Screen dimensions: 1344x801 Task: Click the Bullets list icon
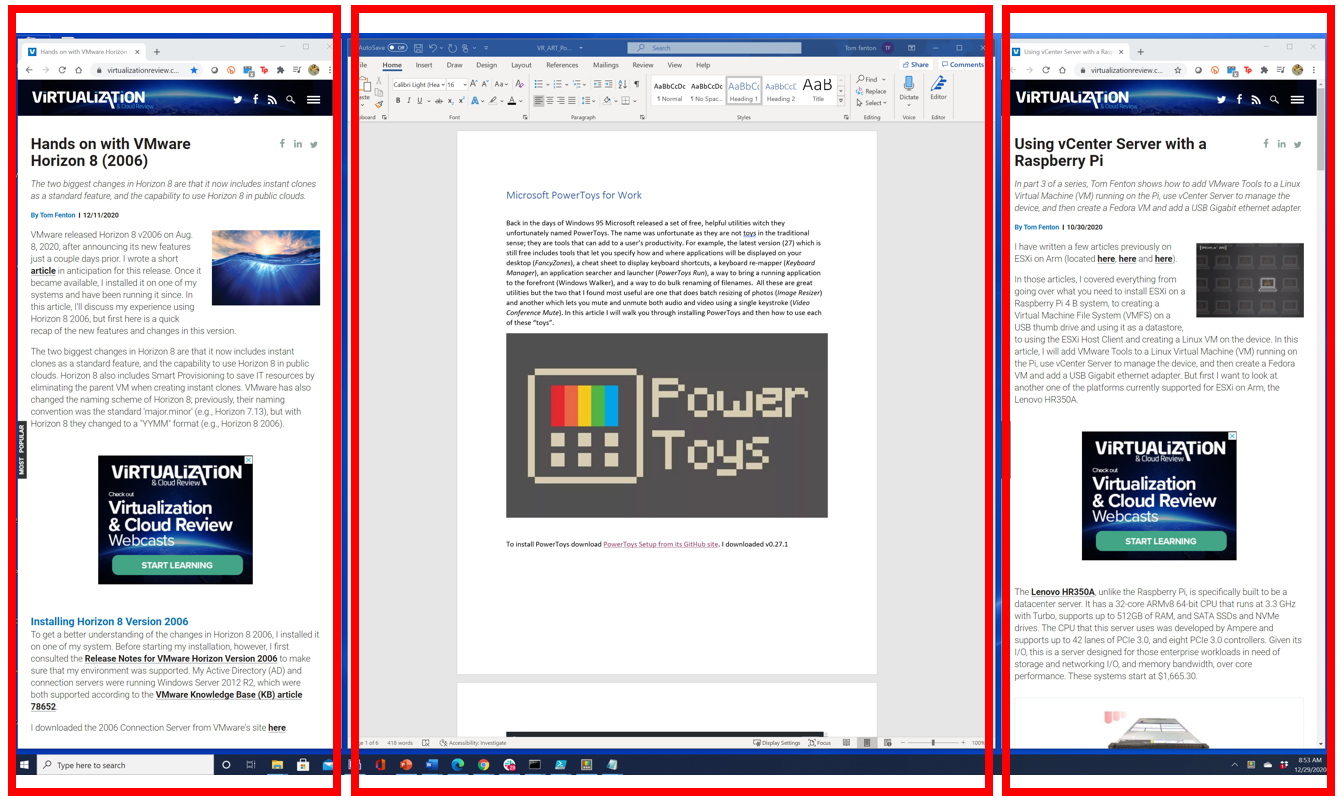pyautogui.click(x=540, y=84)
